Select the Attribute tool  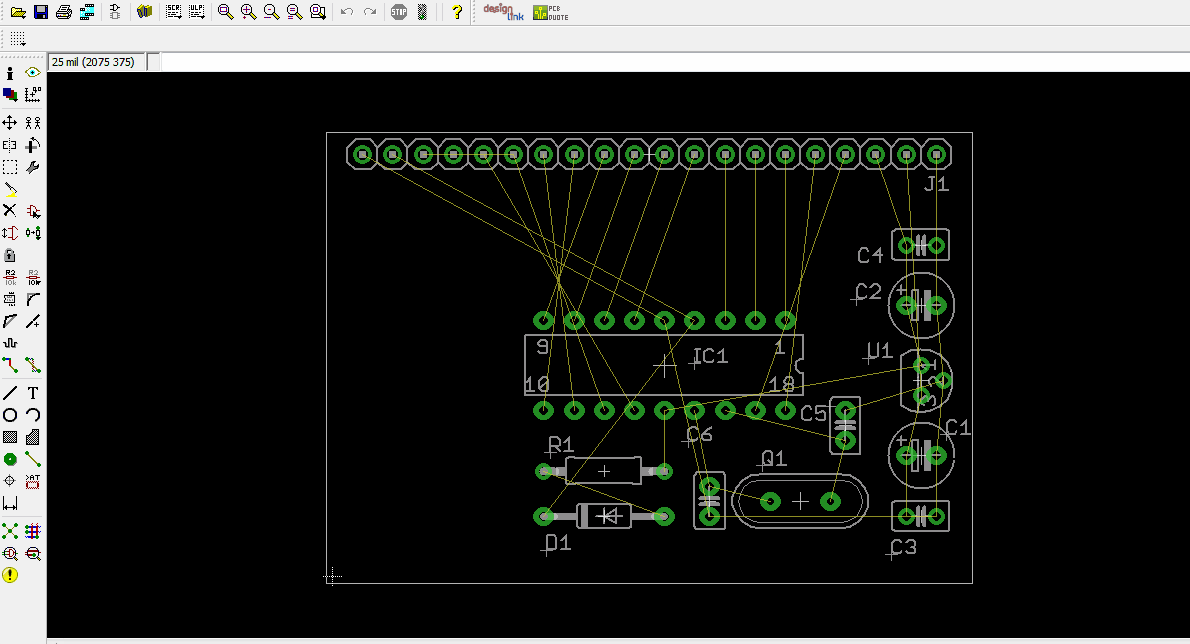(33, 481)
